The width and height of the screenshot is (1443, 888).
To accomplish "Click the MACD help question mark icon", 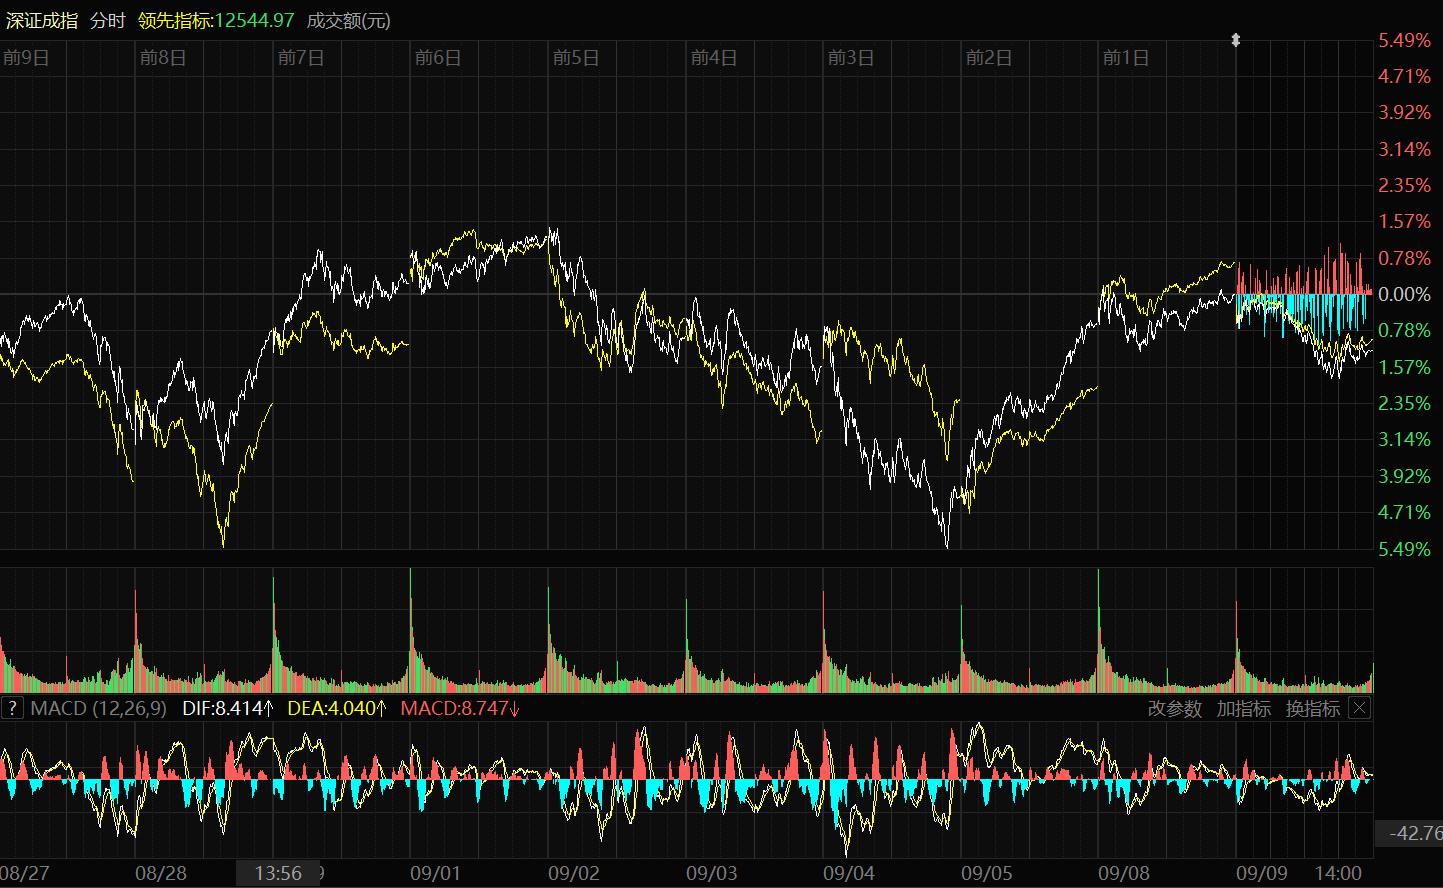I will click(12, 709).
